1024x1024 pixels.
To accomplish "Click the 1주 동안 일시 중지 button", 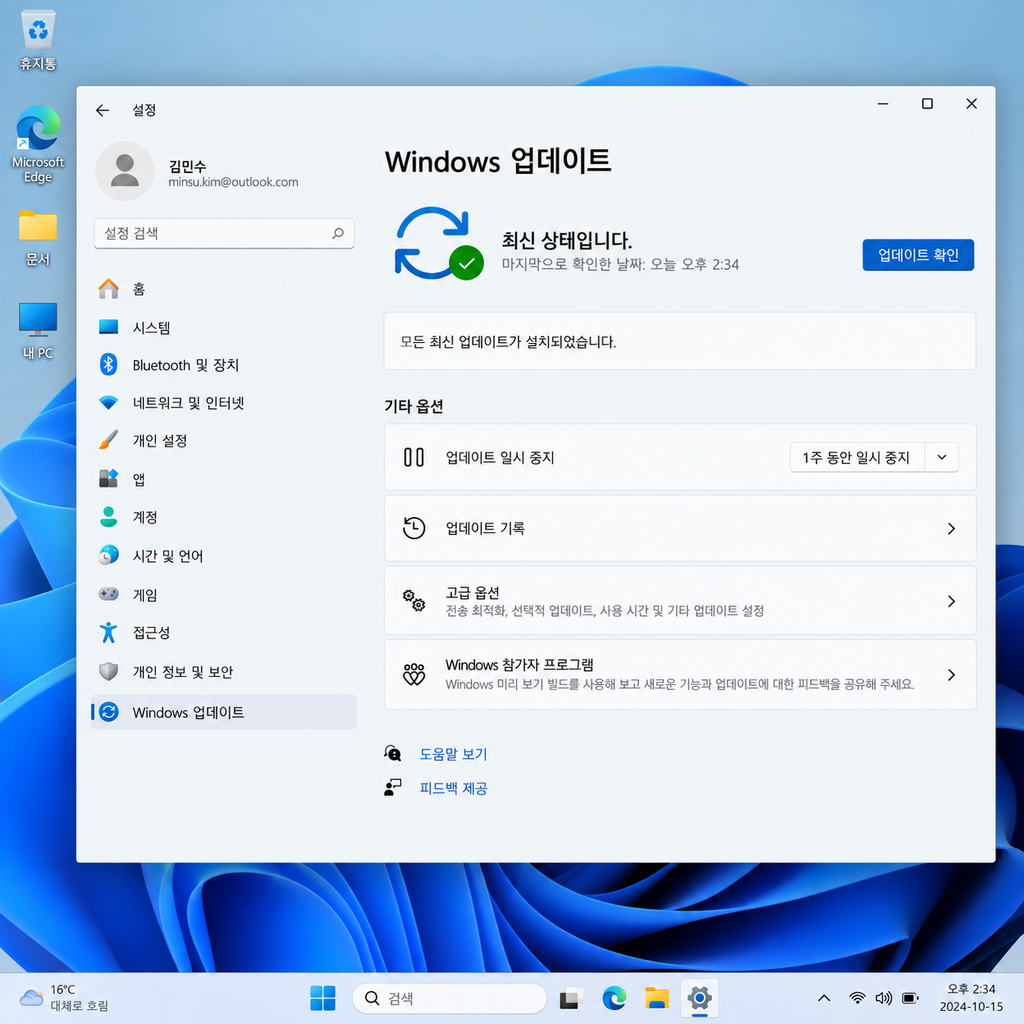I will (x=856, y=457).
